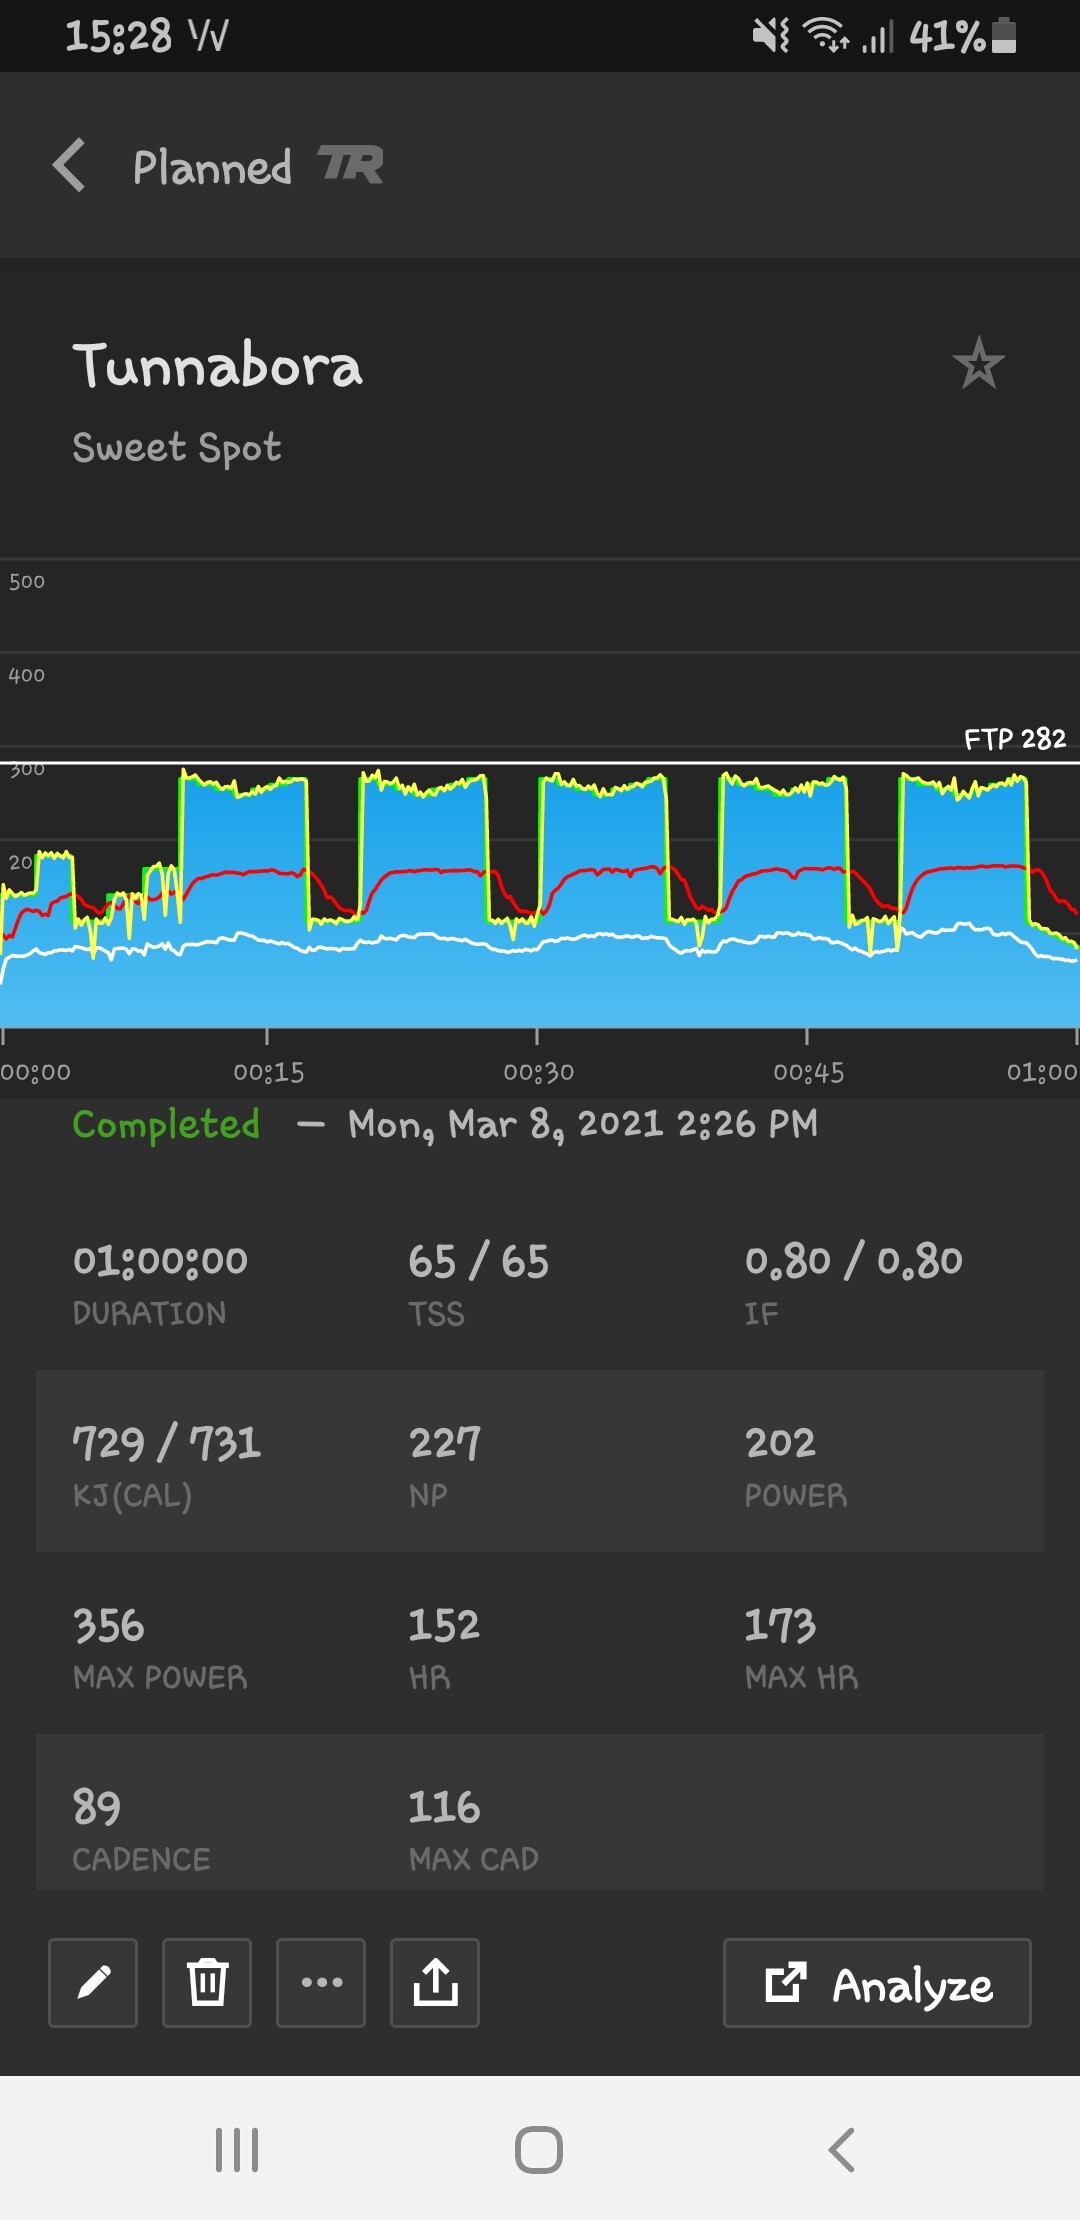1080x2220 pixels.
Task: Delete the ride using the trash icon
Action: 207,1983
